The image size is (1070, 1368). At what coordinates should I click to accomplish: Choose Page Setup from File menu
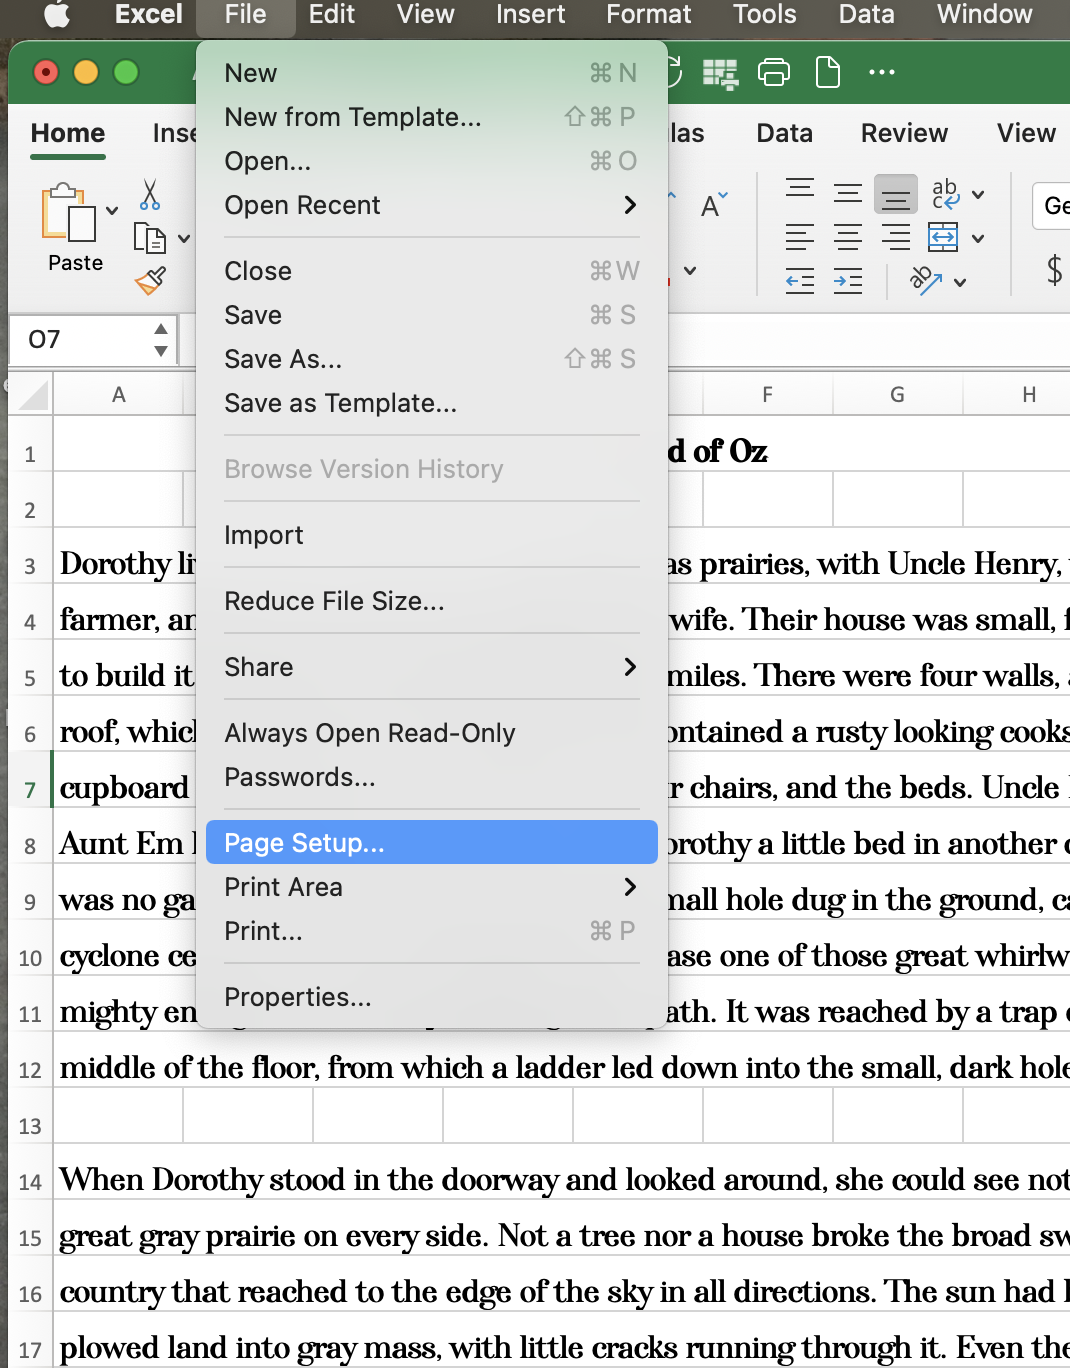[x=432, y=843]
